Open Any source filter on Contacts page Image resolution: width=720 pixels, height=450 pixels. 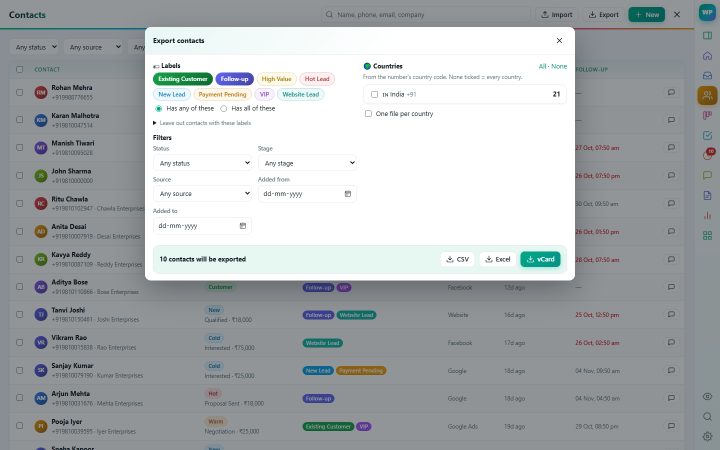click(95, 47)
